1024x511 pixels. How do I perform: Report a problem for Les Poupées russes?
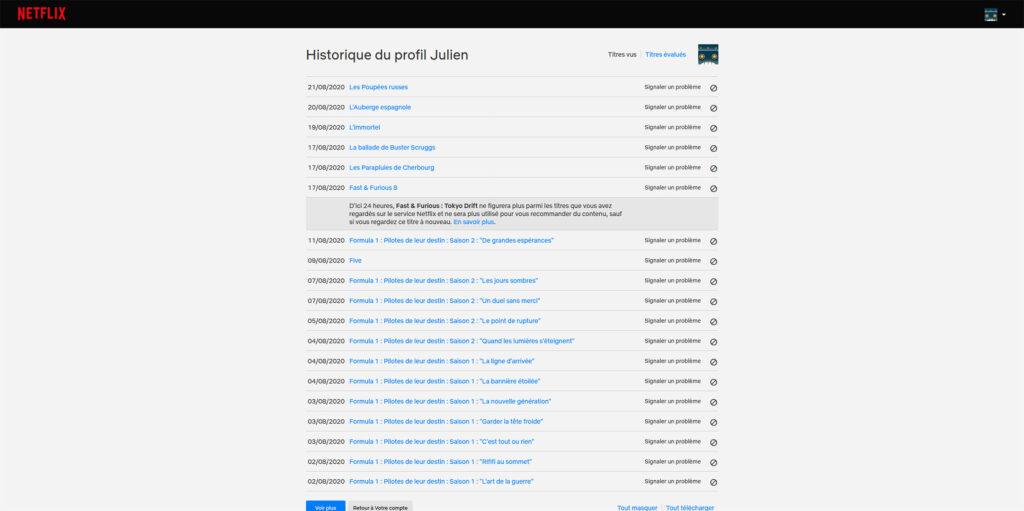pyautogui.click(x=673, y=87)
